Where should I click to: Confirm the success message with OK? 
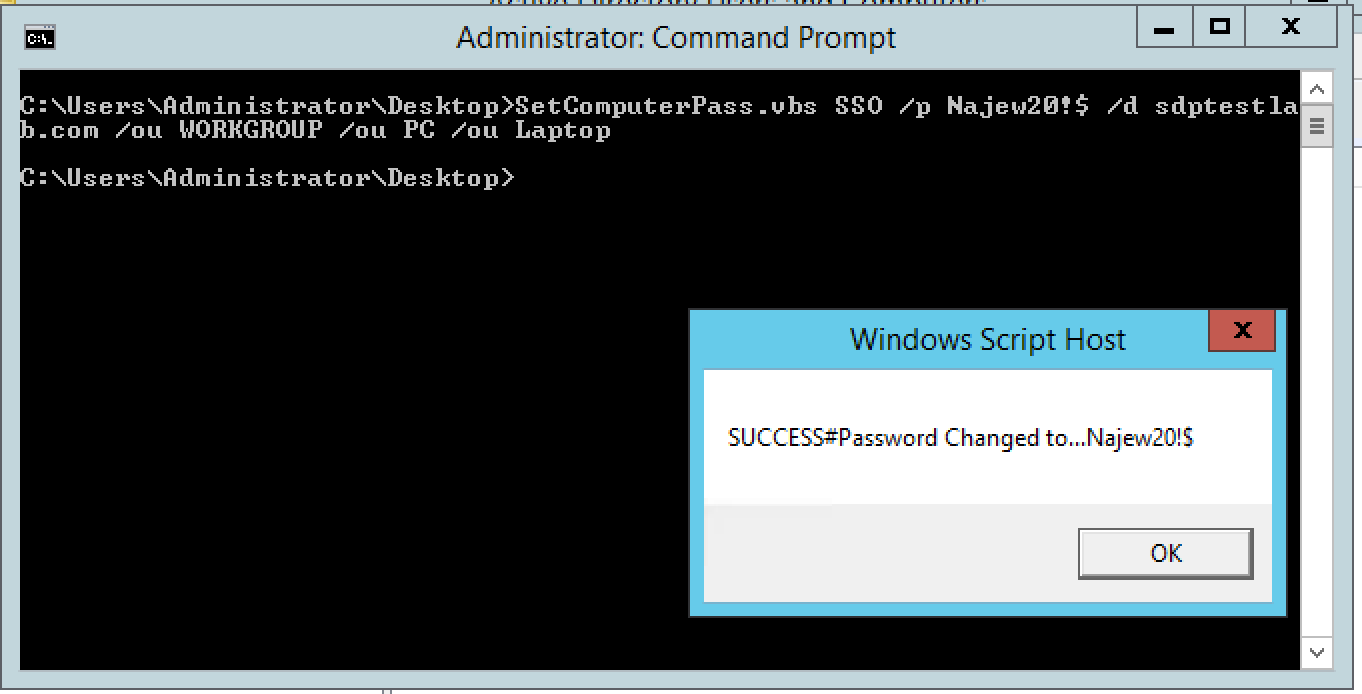[1165, 553]
